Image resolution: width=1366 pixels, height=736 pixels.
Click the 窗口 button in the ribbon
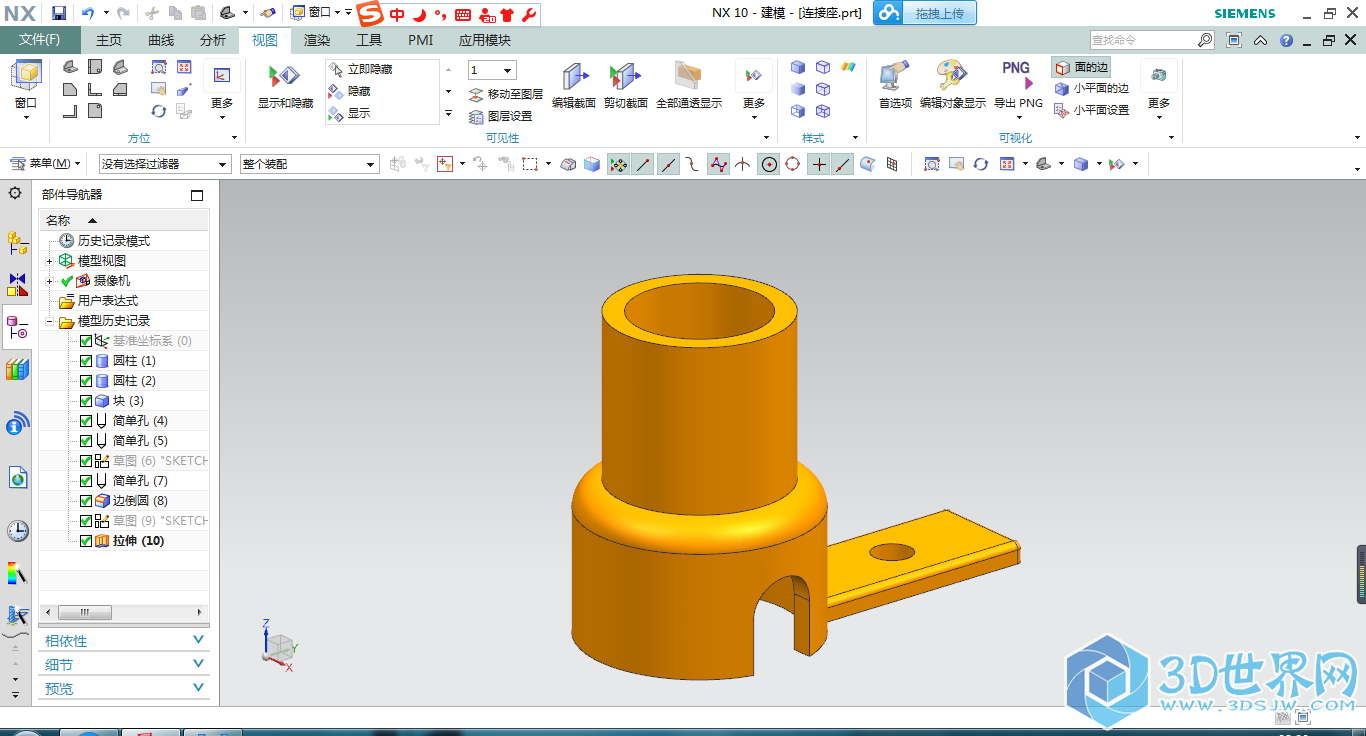(26, 88)
